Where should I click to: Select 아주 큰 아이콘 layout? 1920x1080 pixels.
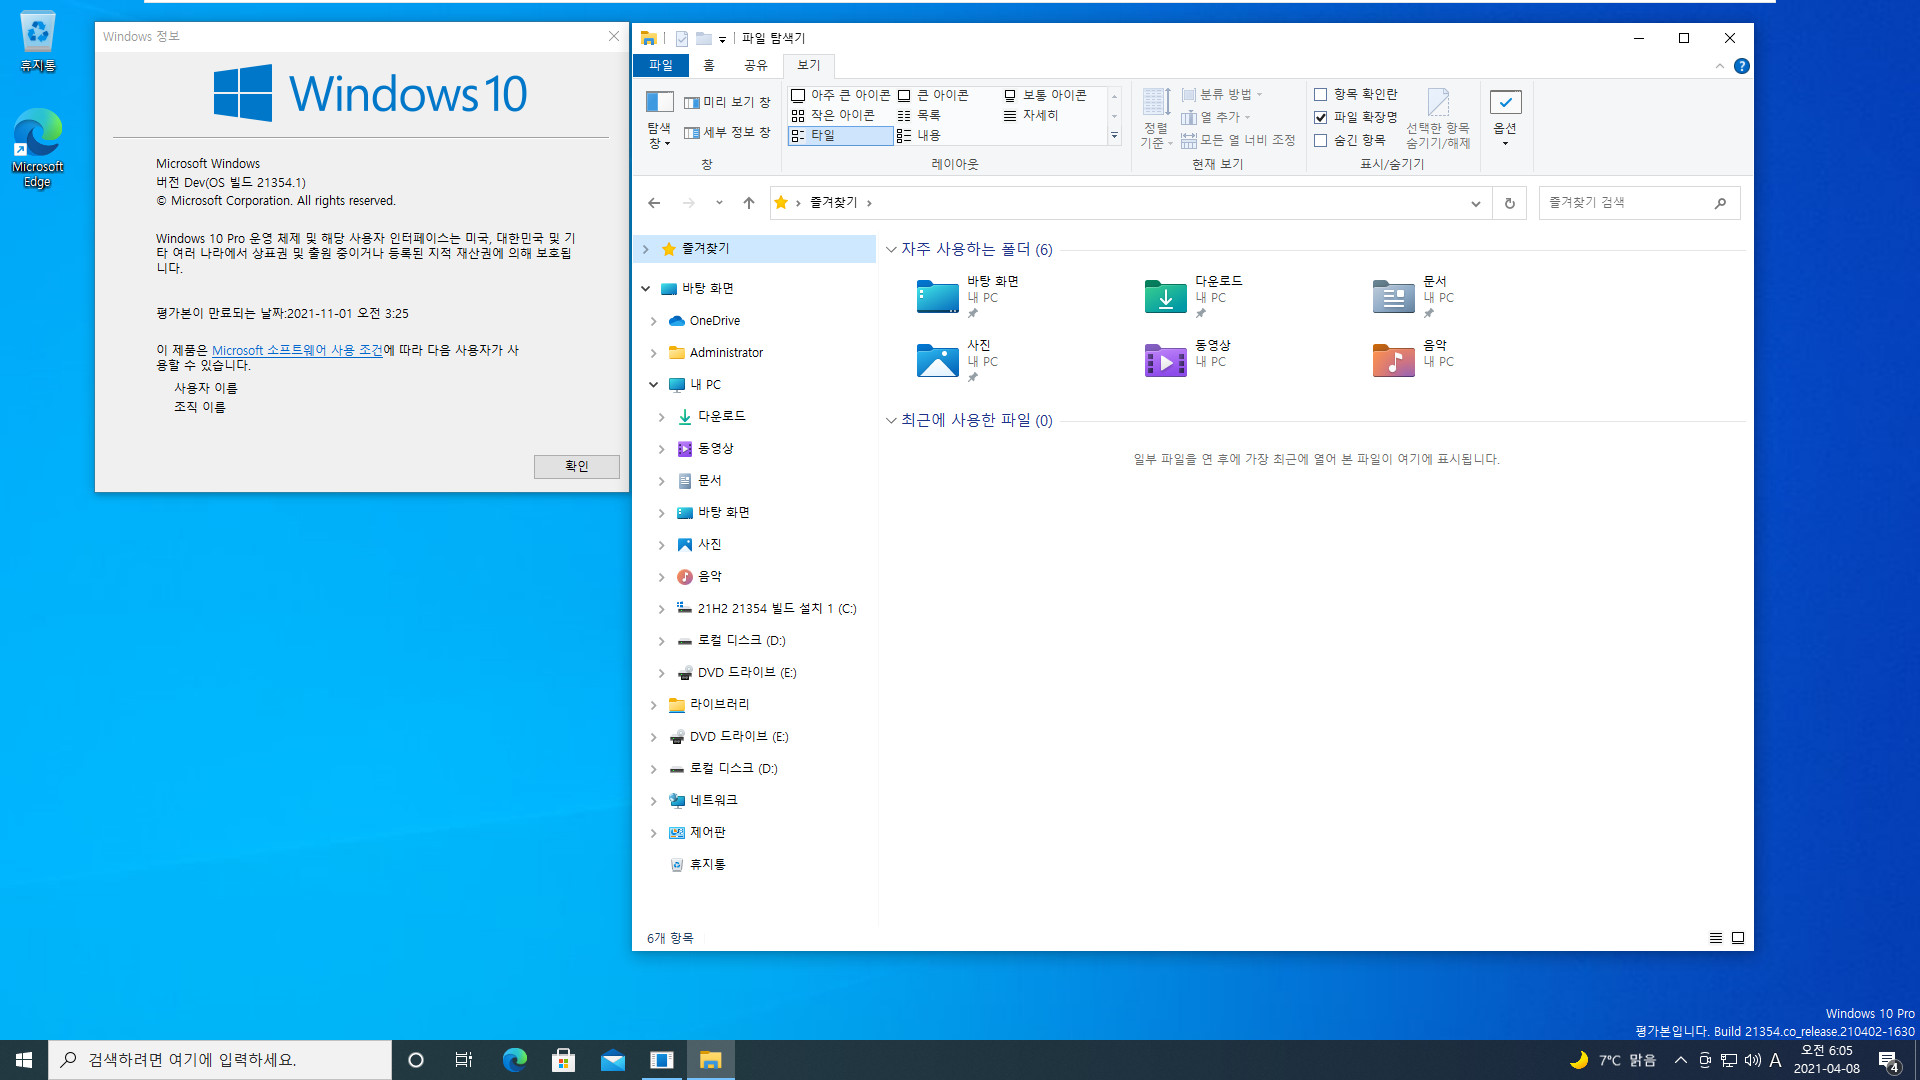tap(840, 95)
